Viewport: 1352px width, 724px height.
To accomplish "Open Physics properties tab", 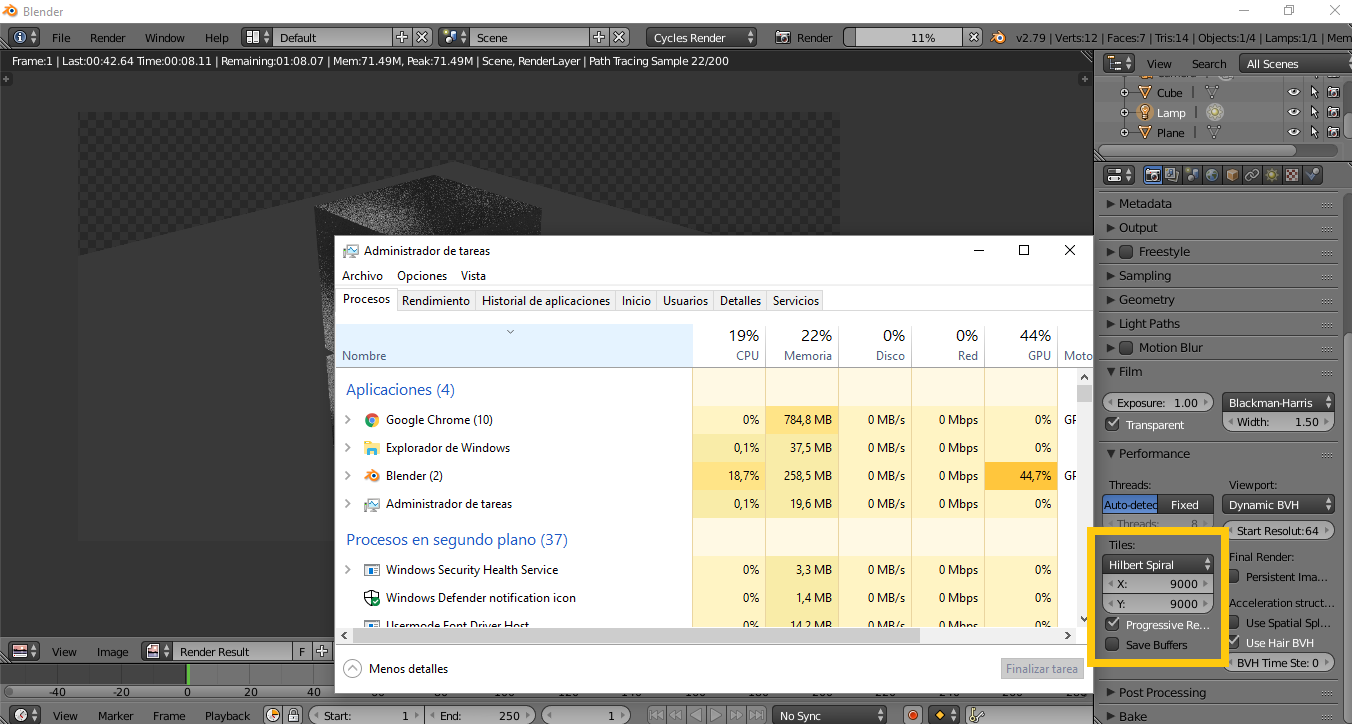I will tap(1312, 175).
